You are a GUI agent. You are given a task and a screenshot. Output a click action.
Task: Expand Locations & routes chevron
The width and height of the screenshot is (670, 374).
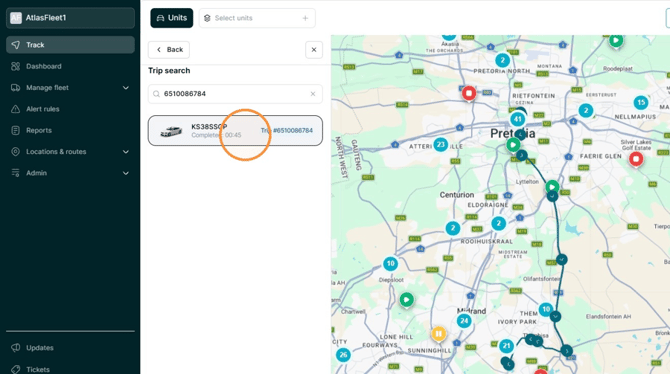click(126, 152)
